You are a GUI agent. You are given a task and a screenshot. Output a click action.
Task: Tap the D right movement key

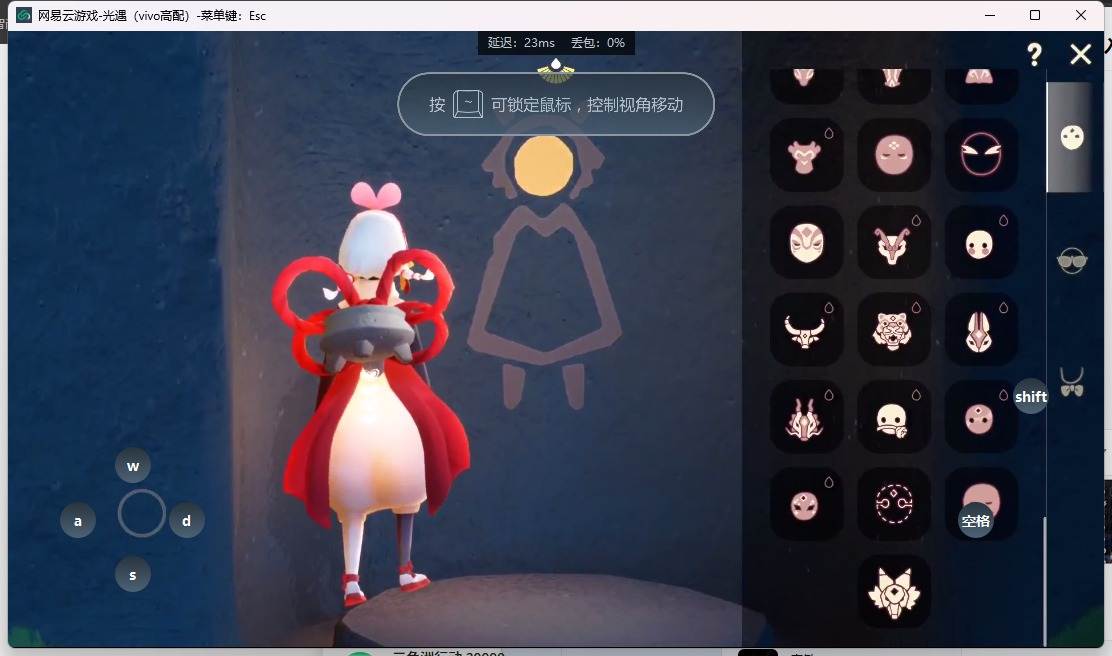(x=187, y=521)
